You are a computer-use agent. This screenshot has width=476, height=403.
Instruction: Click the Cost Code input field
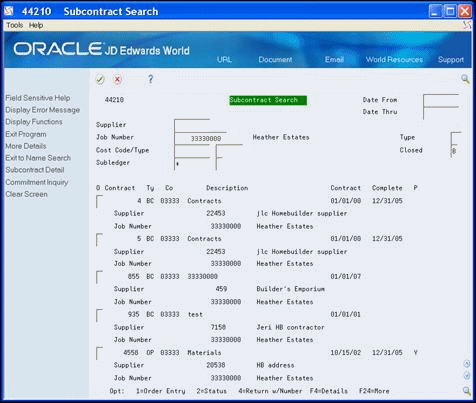coord(192,151)
